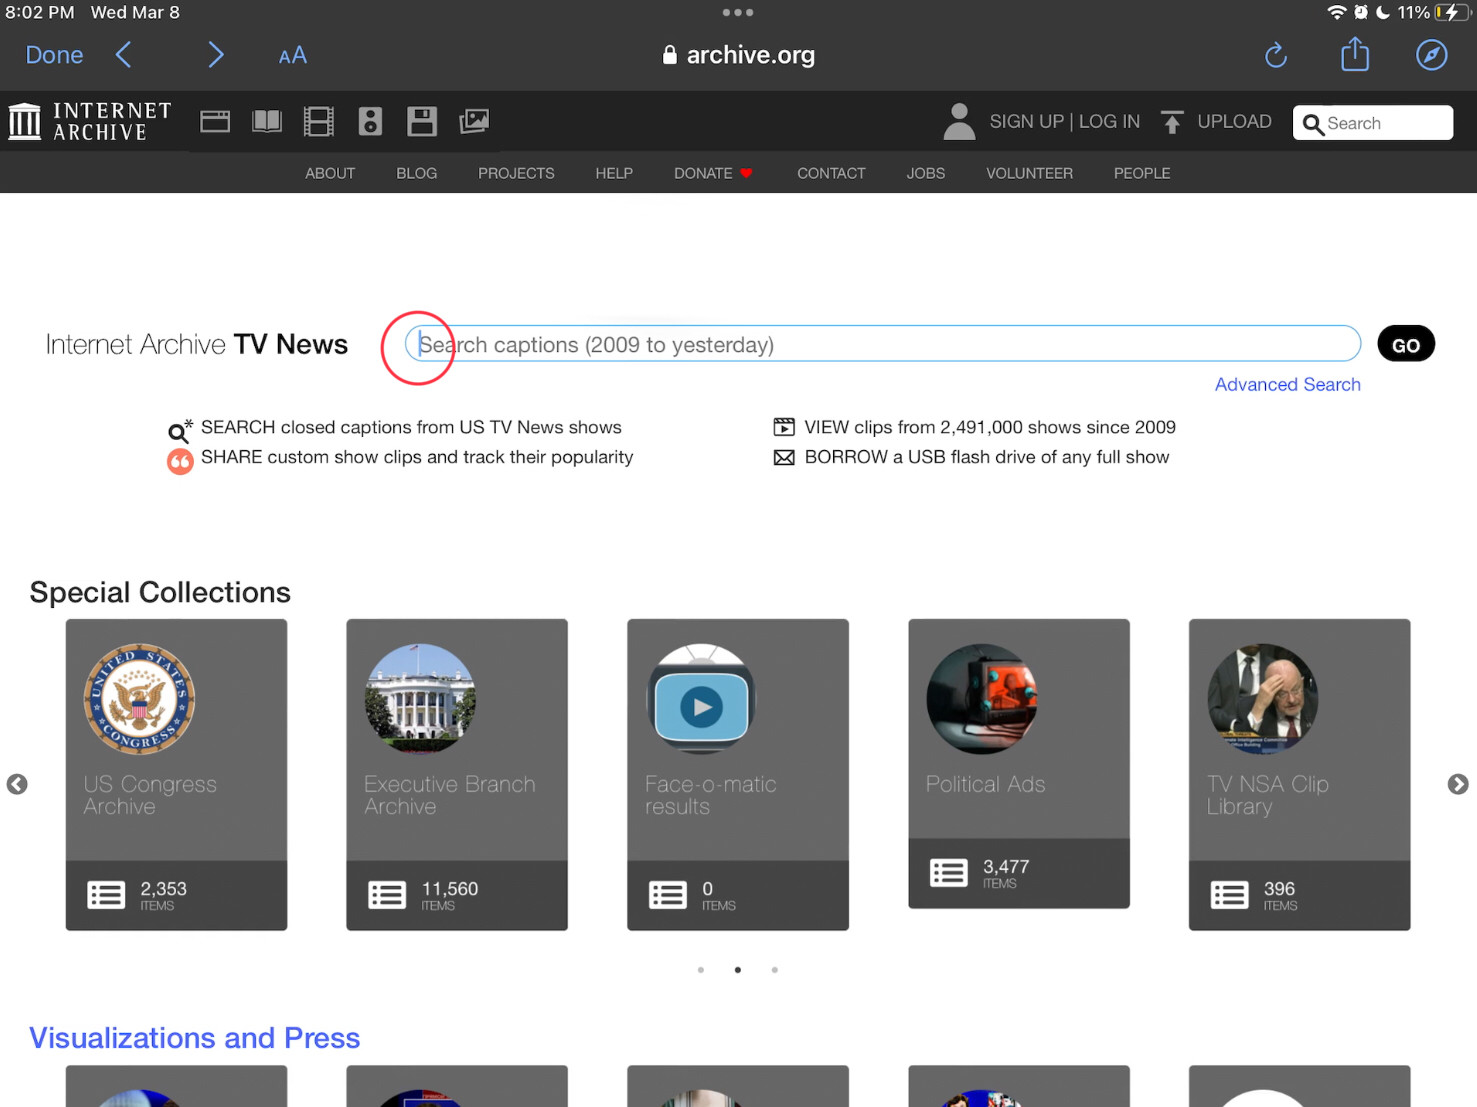Select first carousel page dot
Viewport: 1477px width, 1107px height.
(x=701, y=970)
